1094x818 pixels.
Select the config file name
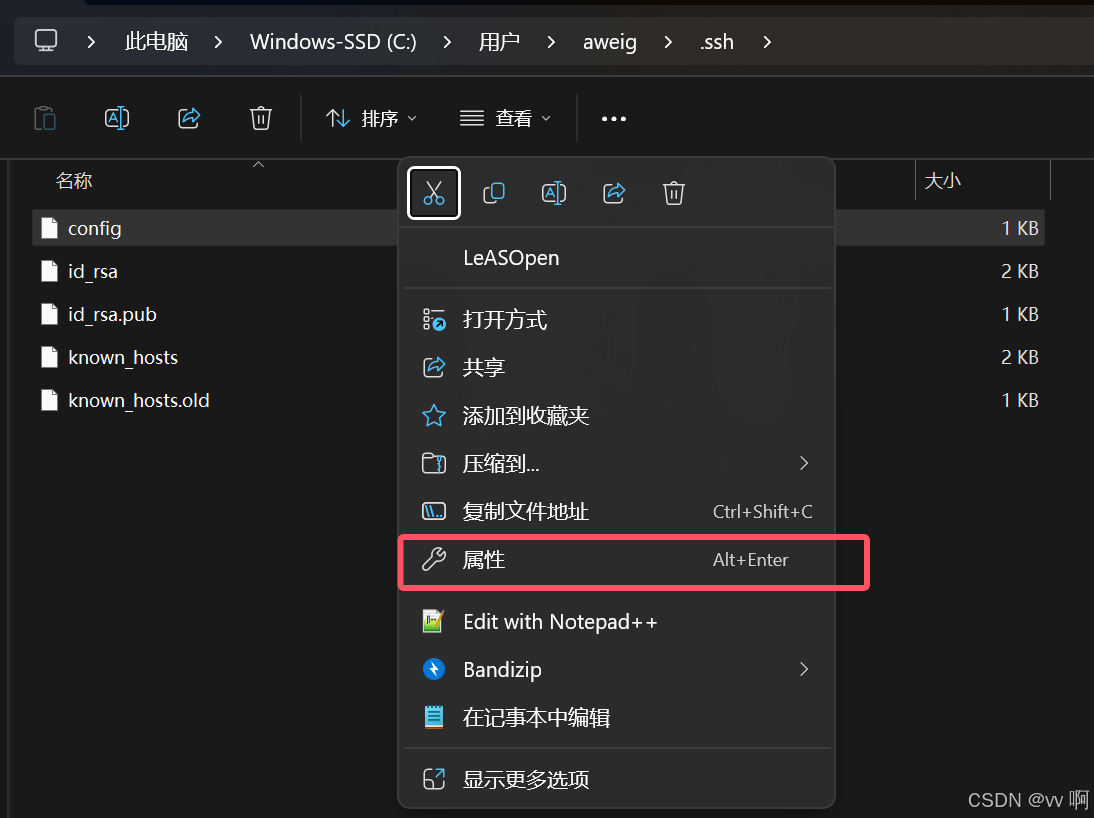click(x=95, y=229)
